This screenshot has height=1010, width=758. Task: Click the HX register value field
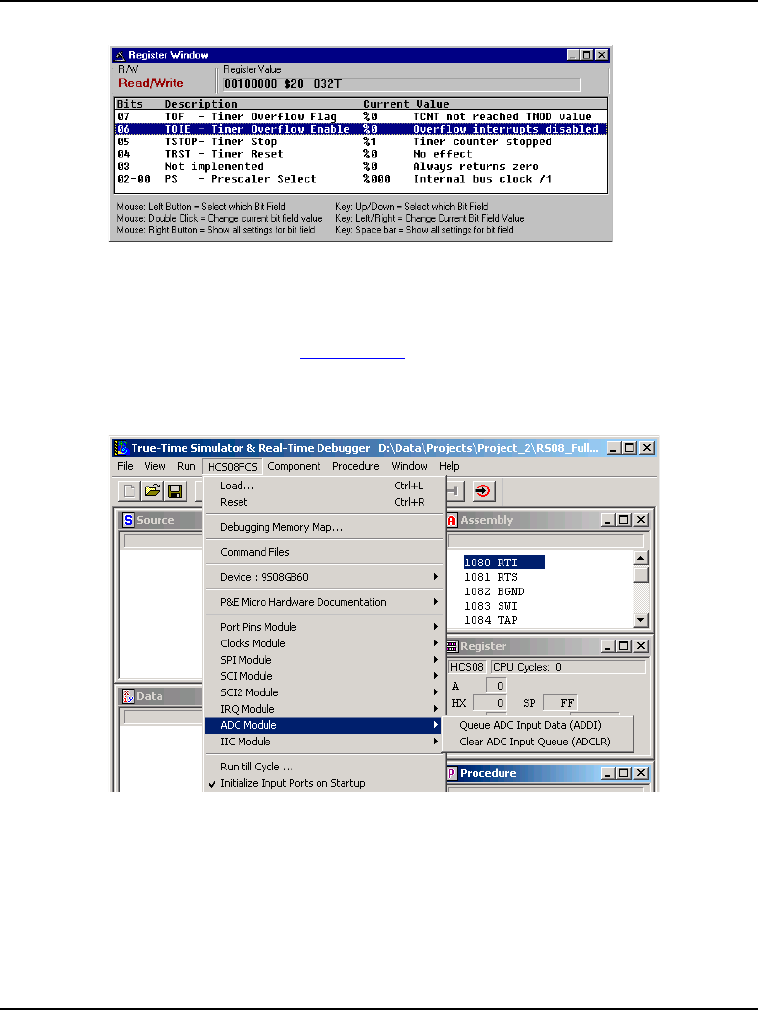[489, 703]
